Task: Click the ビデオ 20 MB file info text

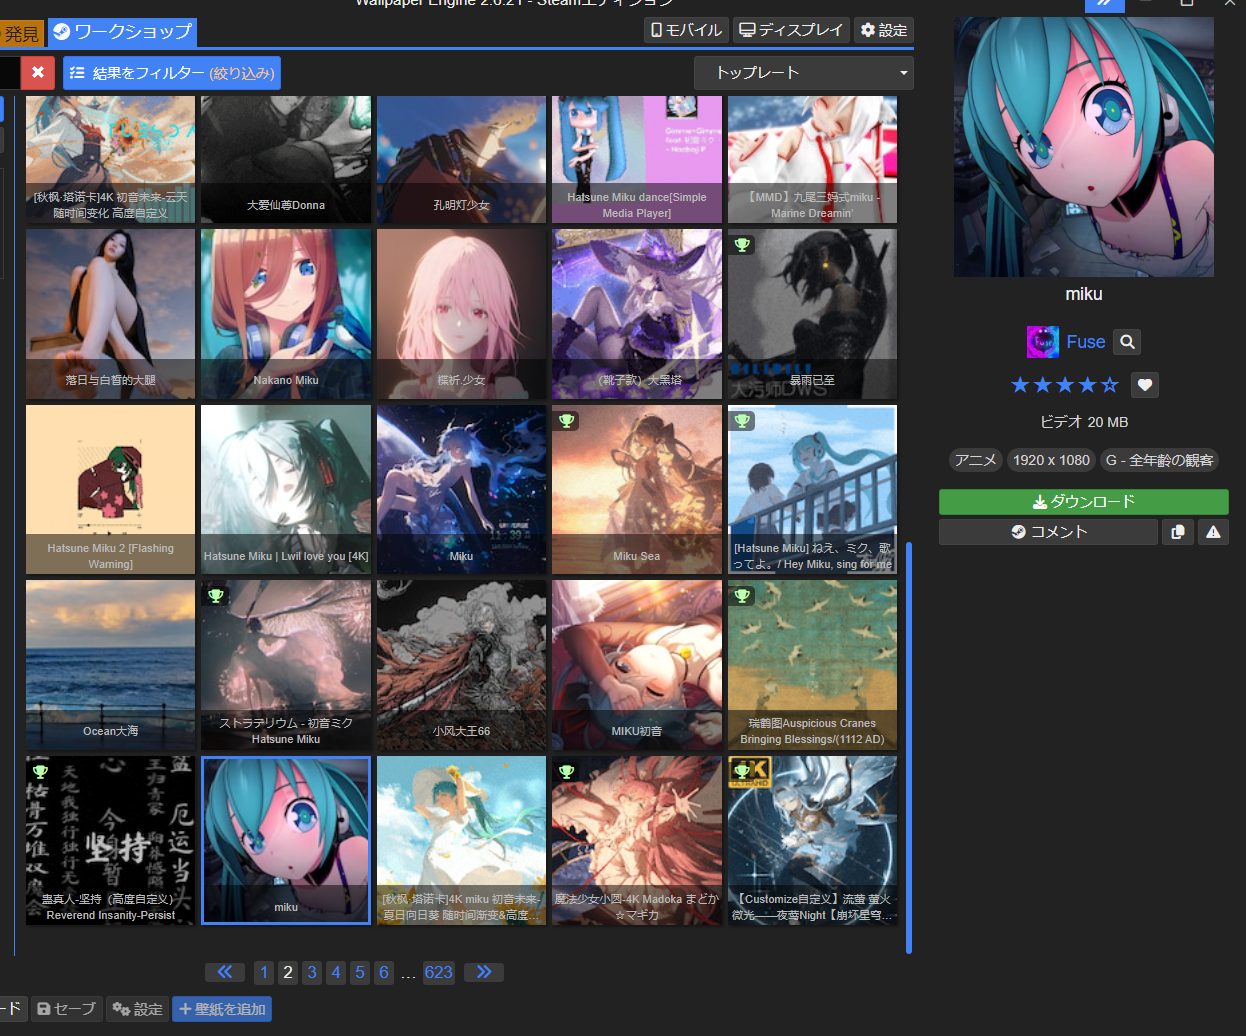Action: [x=1084, y=422]
